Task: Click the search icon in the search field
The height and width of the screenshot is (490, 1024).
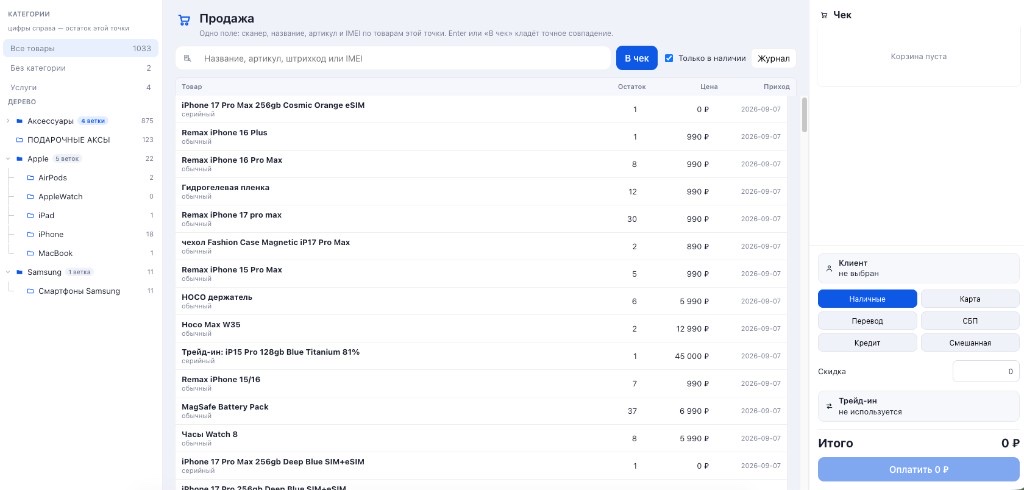Action: point(187,58)
